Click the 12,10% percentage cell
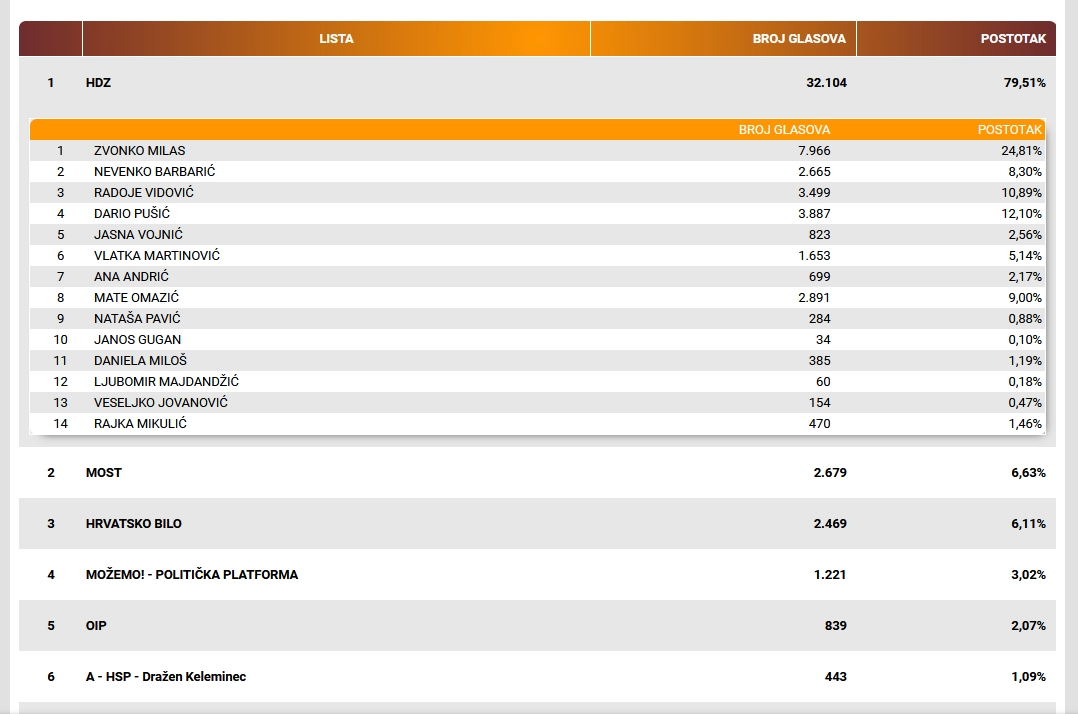This screenshot has height=714, width=1078. pos(1021,214)
